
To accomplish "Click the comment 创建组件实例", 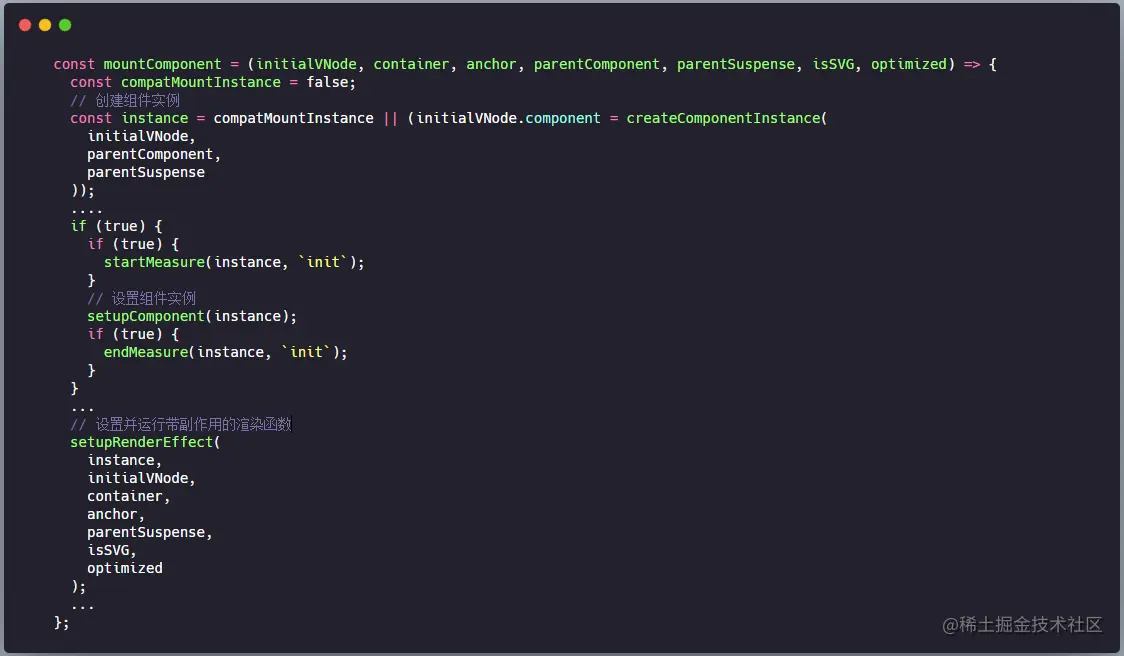I will [x=125, y=100].
